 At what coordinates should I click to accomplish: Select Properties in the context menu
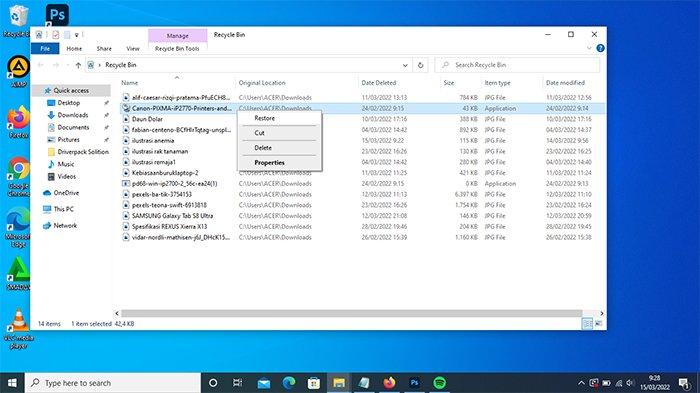pyautogui.click(x=269, y=163)
